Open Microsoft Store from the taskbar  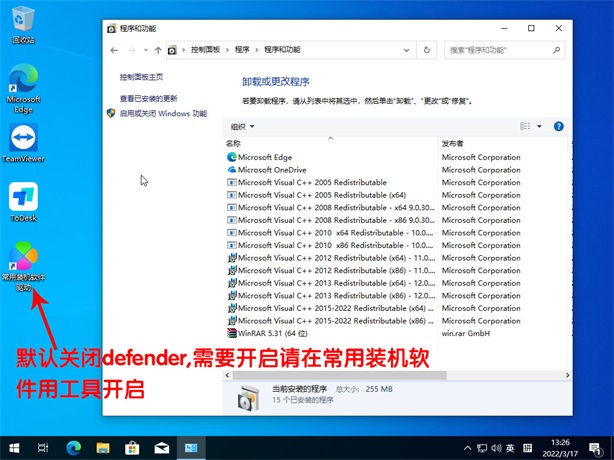pyautogui.click(x=132, y=448)
